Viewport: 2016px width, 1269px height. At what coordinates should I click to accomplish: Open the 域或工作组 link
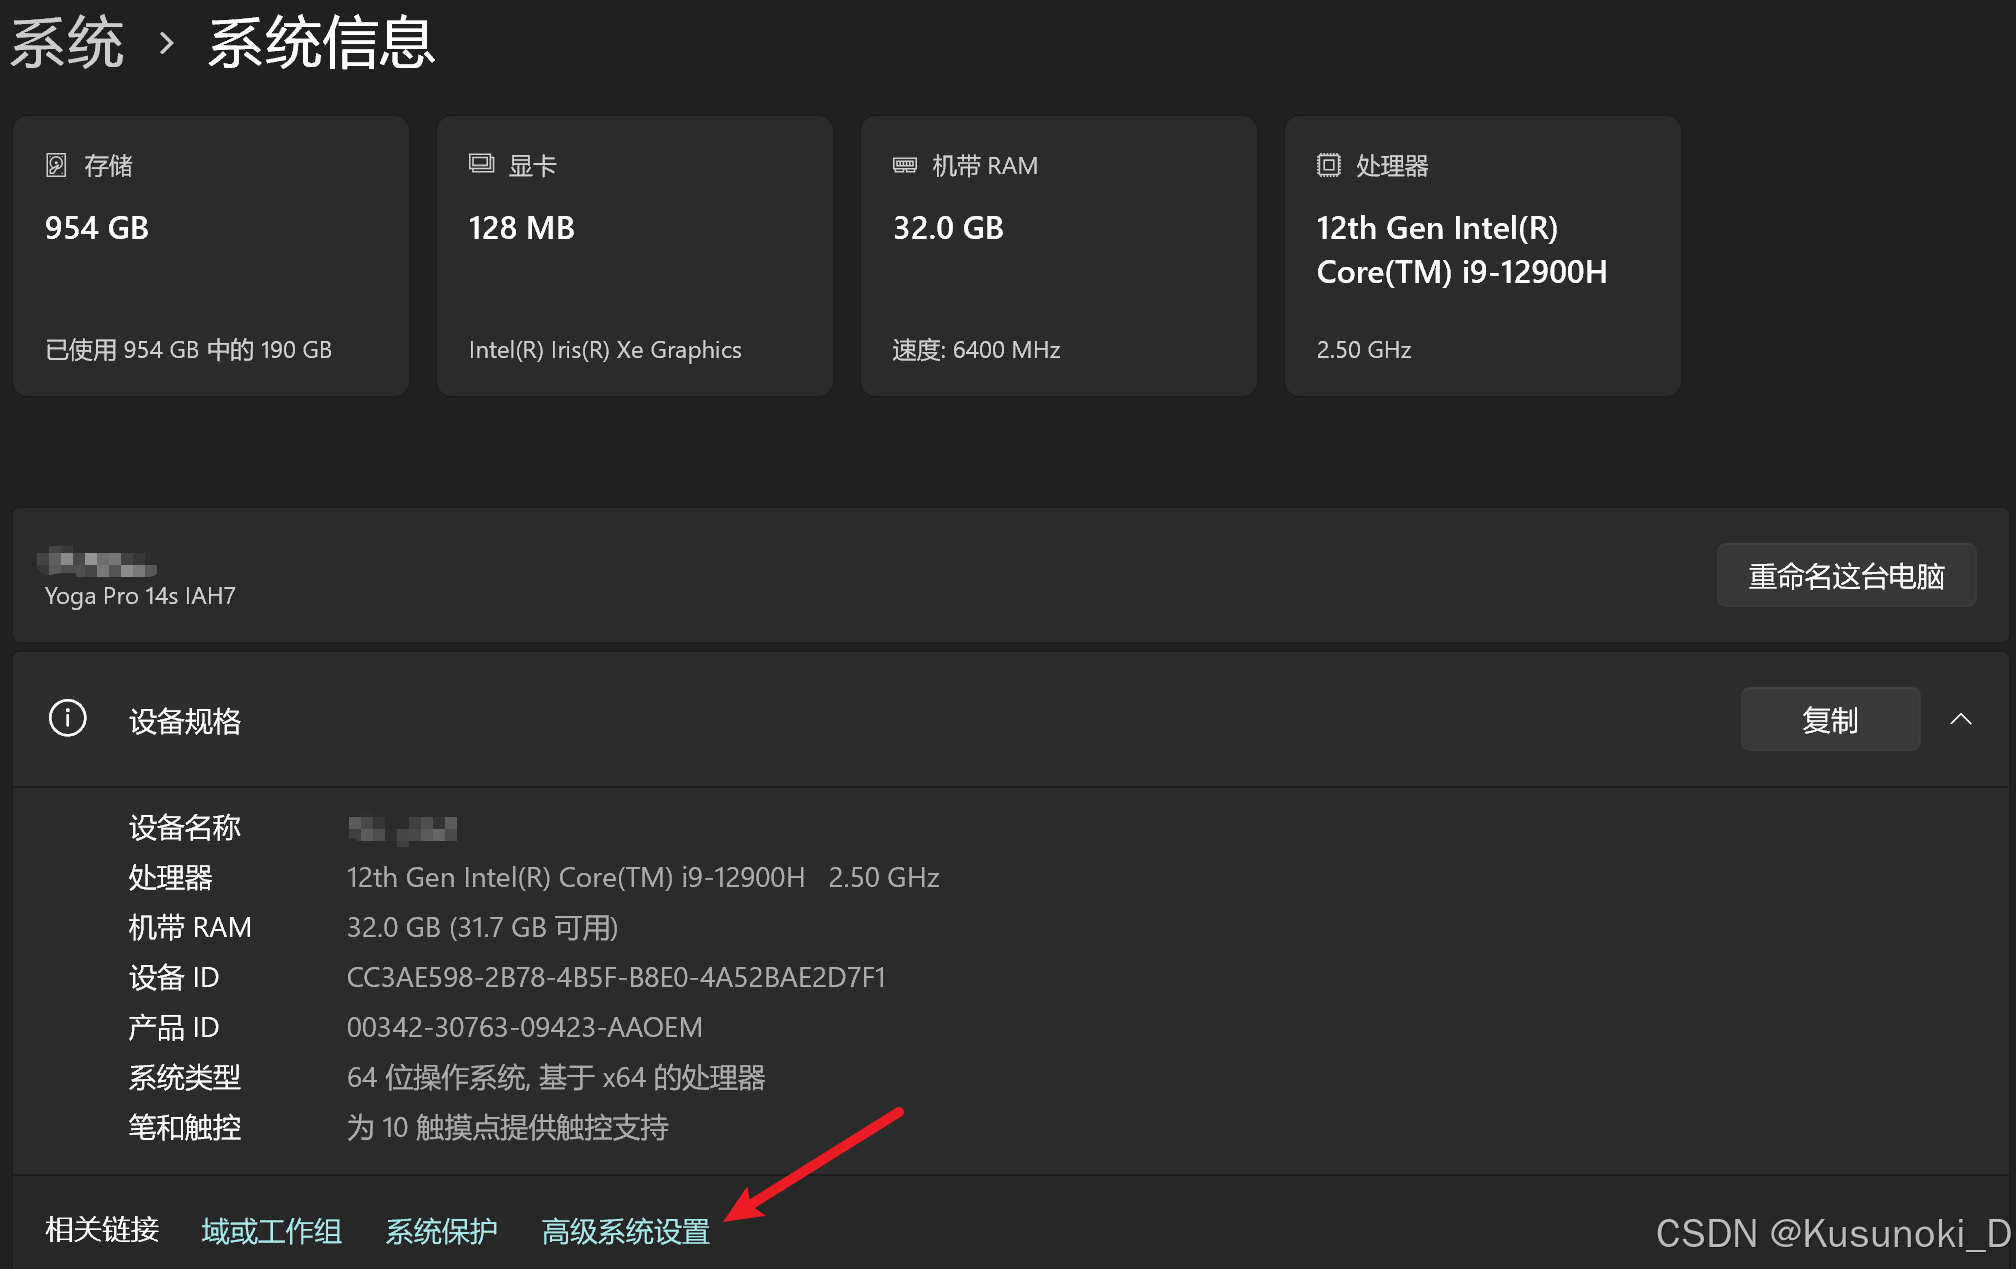[271, 1231]
